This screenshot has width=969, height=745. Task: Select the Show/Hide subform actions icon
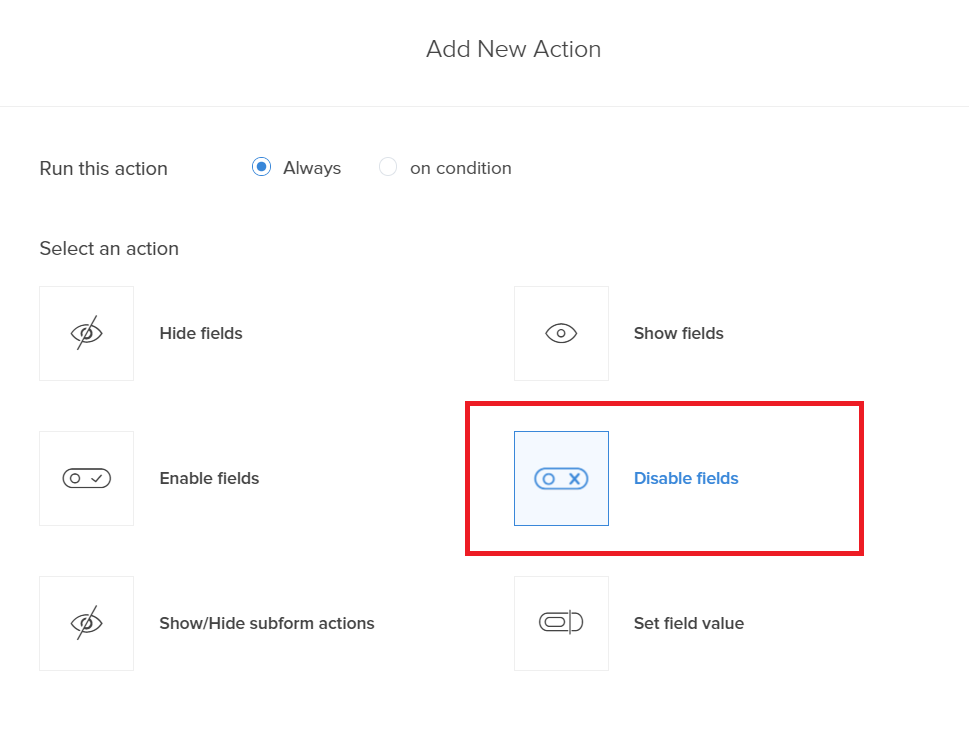(86, 623)
